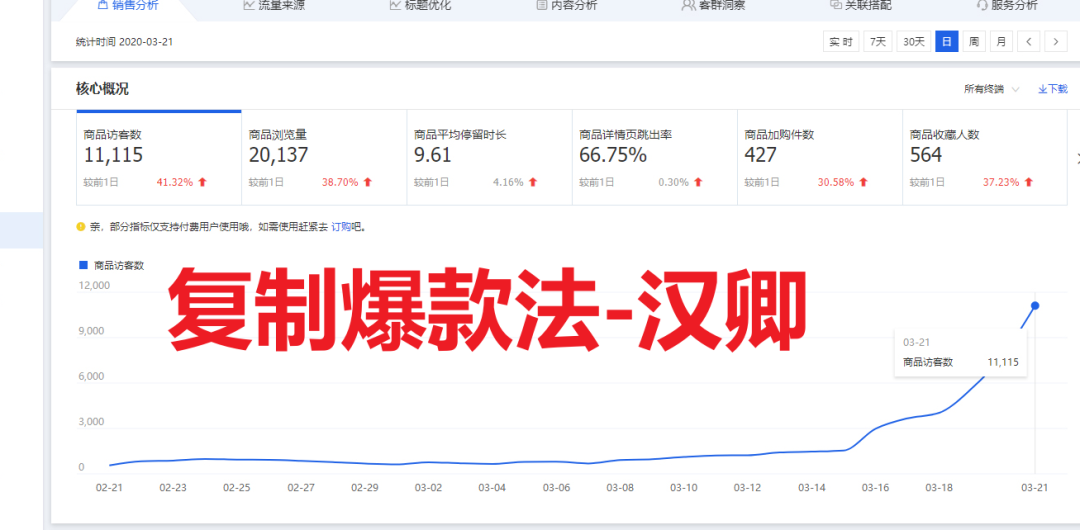Select the 商品平均停留时长 metric card
Screen dimensions: 1080x530
490,159
